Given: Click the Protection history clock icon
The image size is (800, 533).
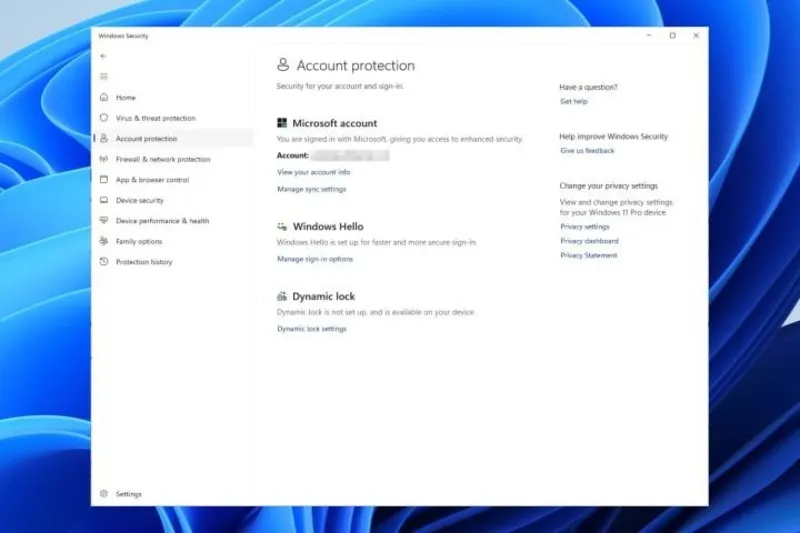Looking at the screenshot, I should (x=104, y=261).
